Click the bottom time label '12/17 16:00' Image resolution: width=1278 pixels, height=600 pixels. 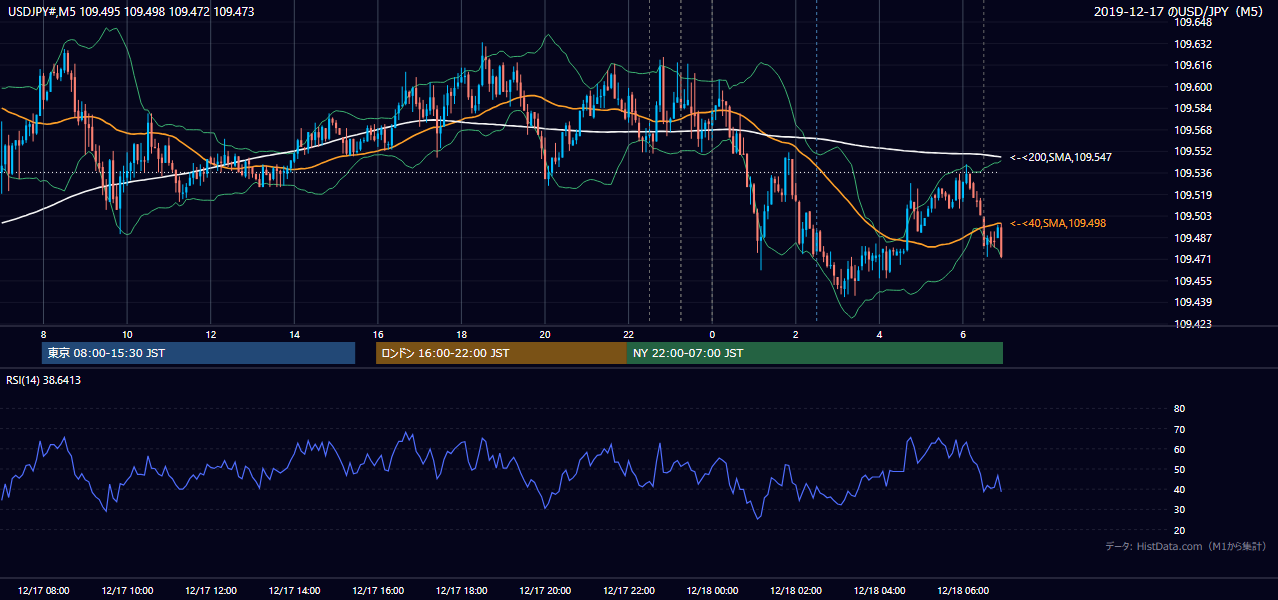[x=378, y=590]
